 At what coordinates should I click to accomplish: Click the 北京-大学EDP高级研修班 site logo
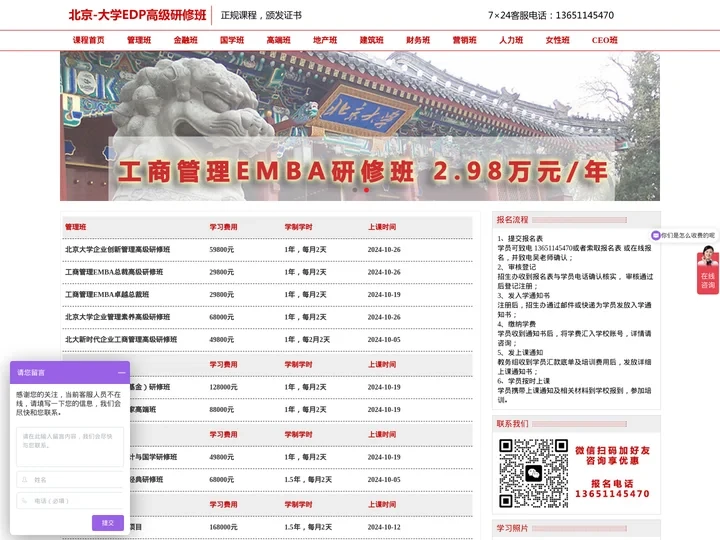tap(137, 15)
